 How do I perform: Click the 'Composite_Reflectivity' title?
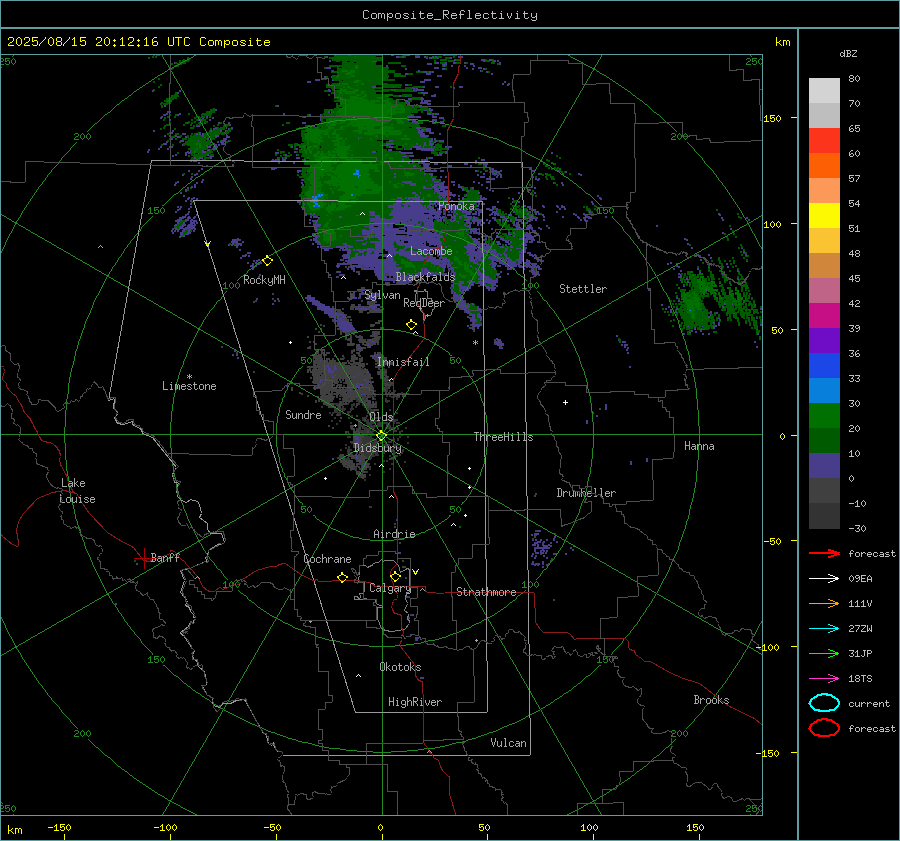(450, 15)
